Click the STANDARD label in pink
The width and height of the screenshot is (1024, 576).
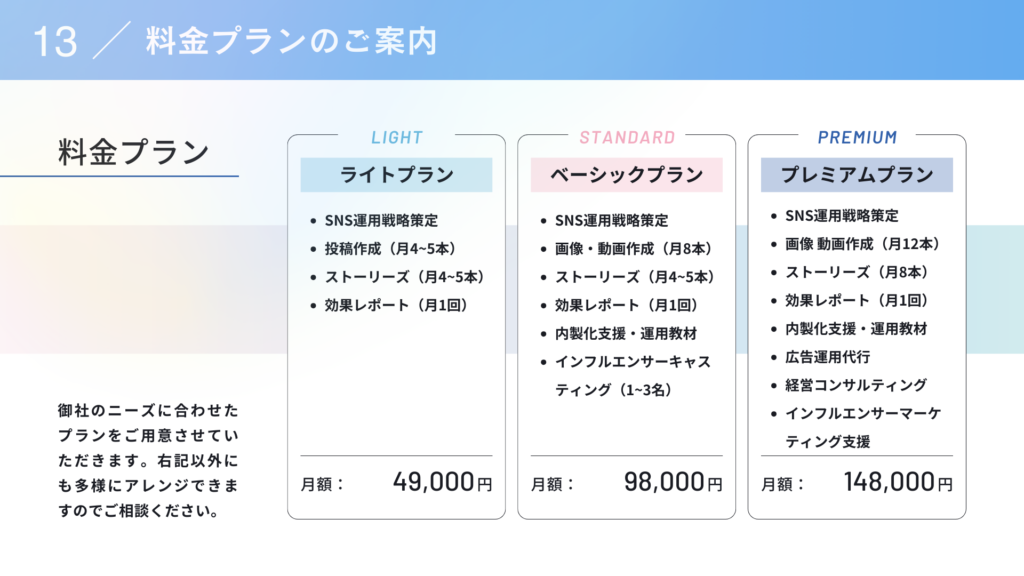627,137
